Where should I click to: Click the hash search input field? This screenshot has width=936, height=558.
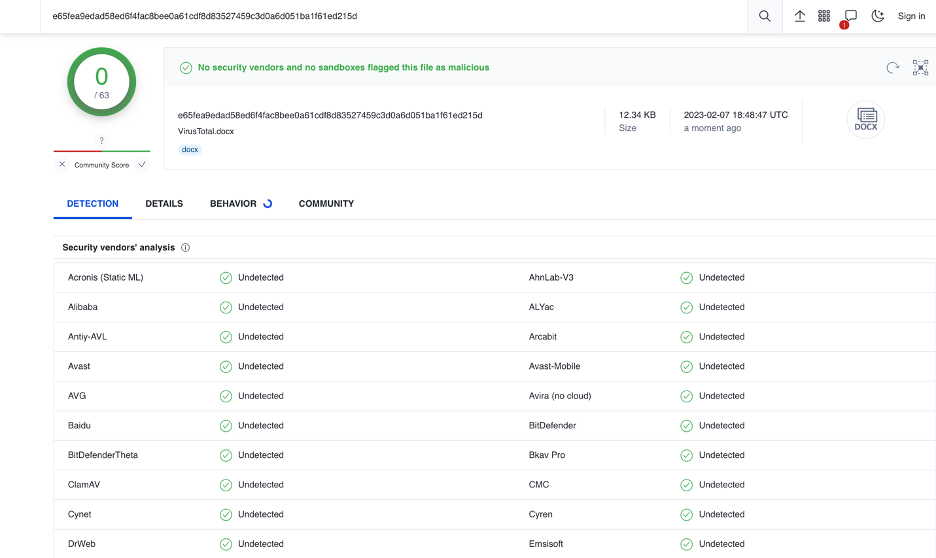coord(394,16)
